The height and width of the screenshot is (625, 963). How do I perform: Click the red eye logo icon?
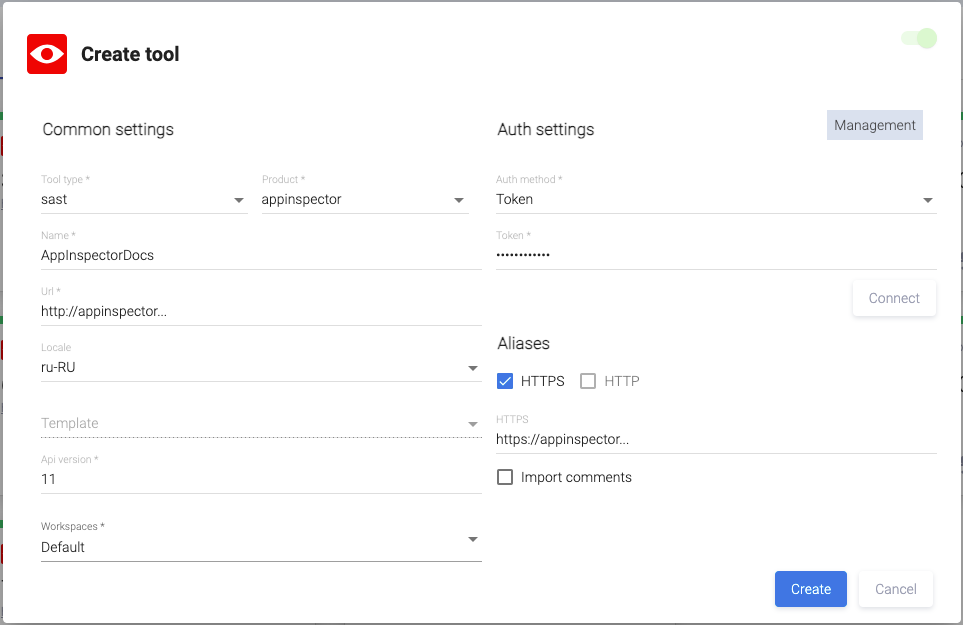pos(47,54)
